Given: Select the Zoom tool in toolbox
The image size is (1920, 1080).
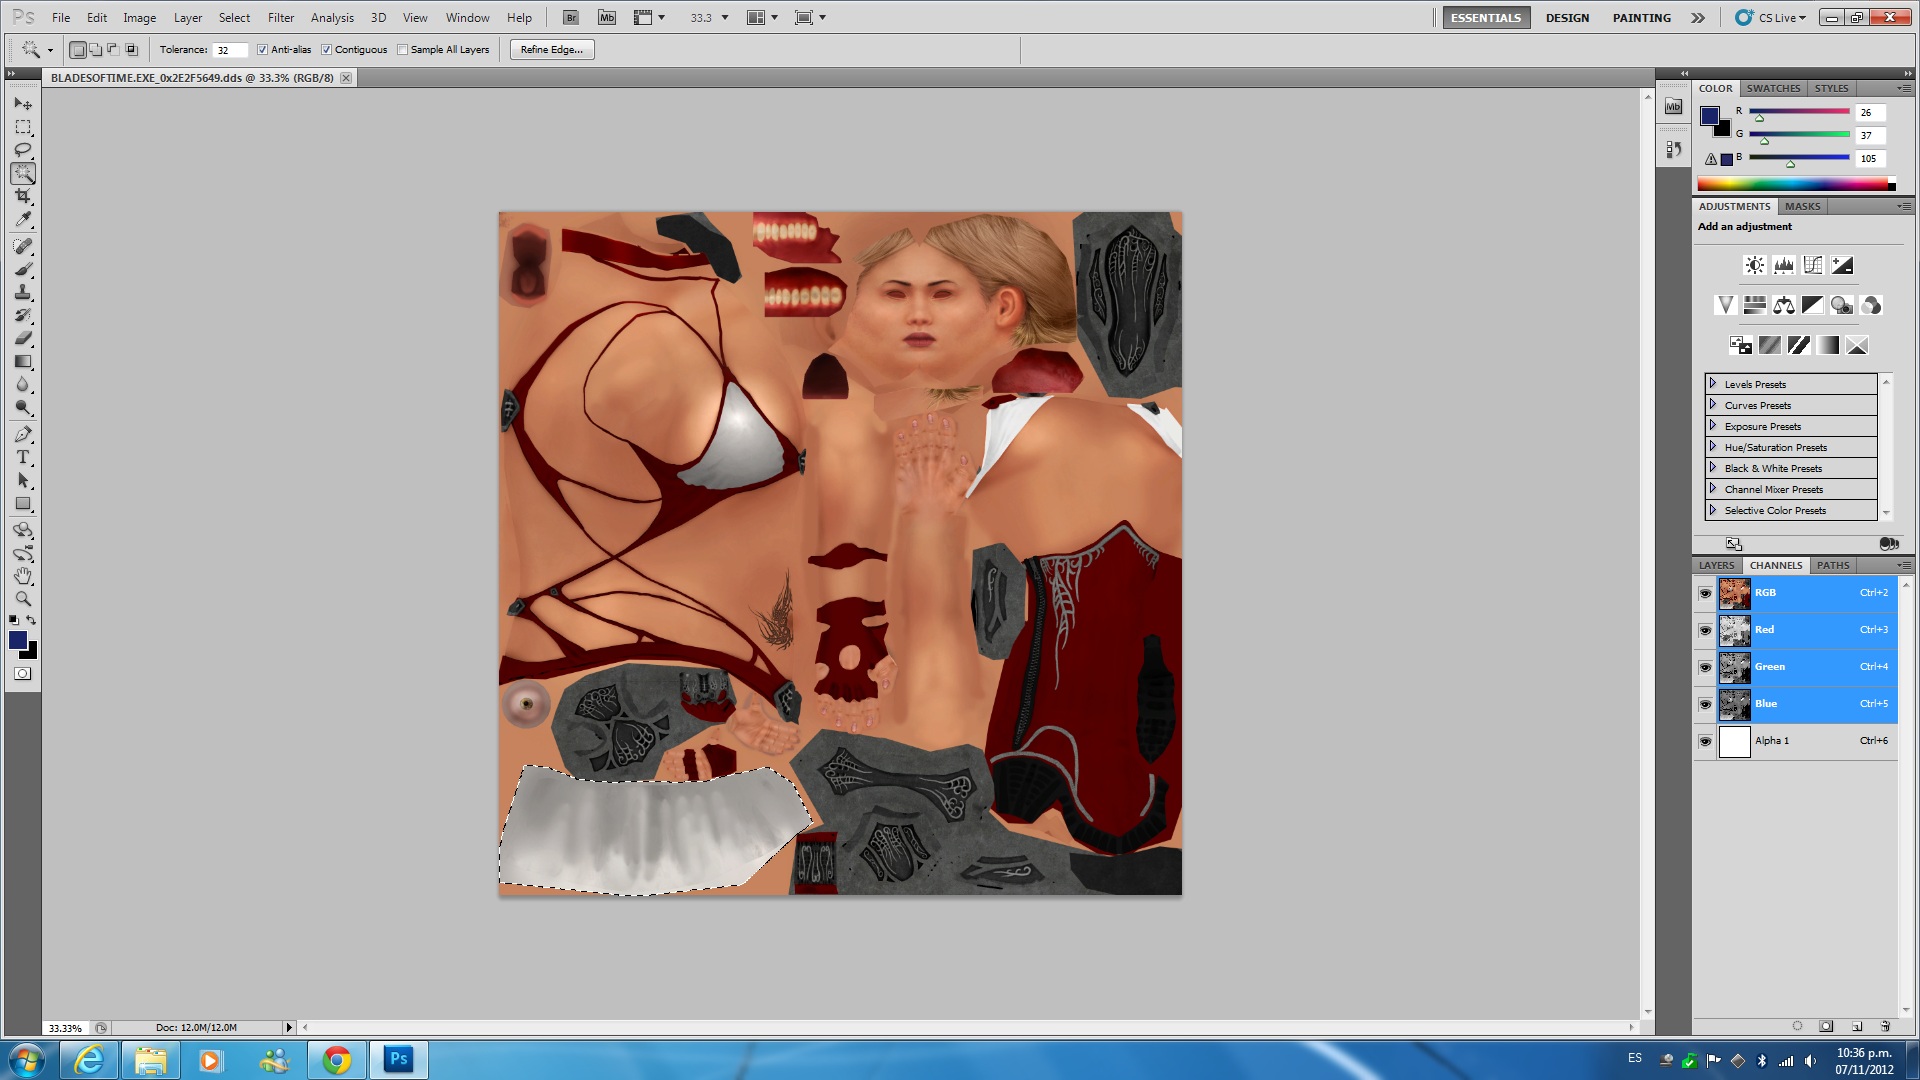Looking at the screenshot, I should [x=23, y=599].
